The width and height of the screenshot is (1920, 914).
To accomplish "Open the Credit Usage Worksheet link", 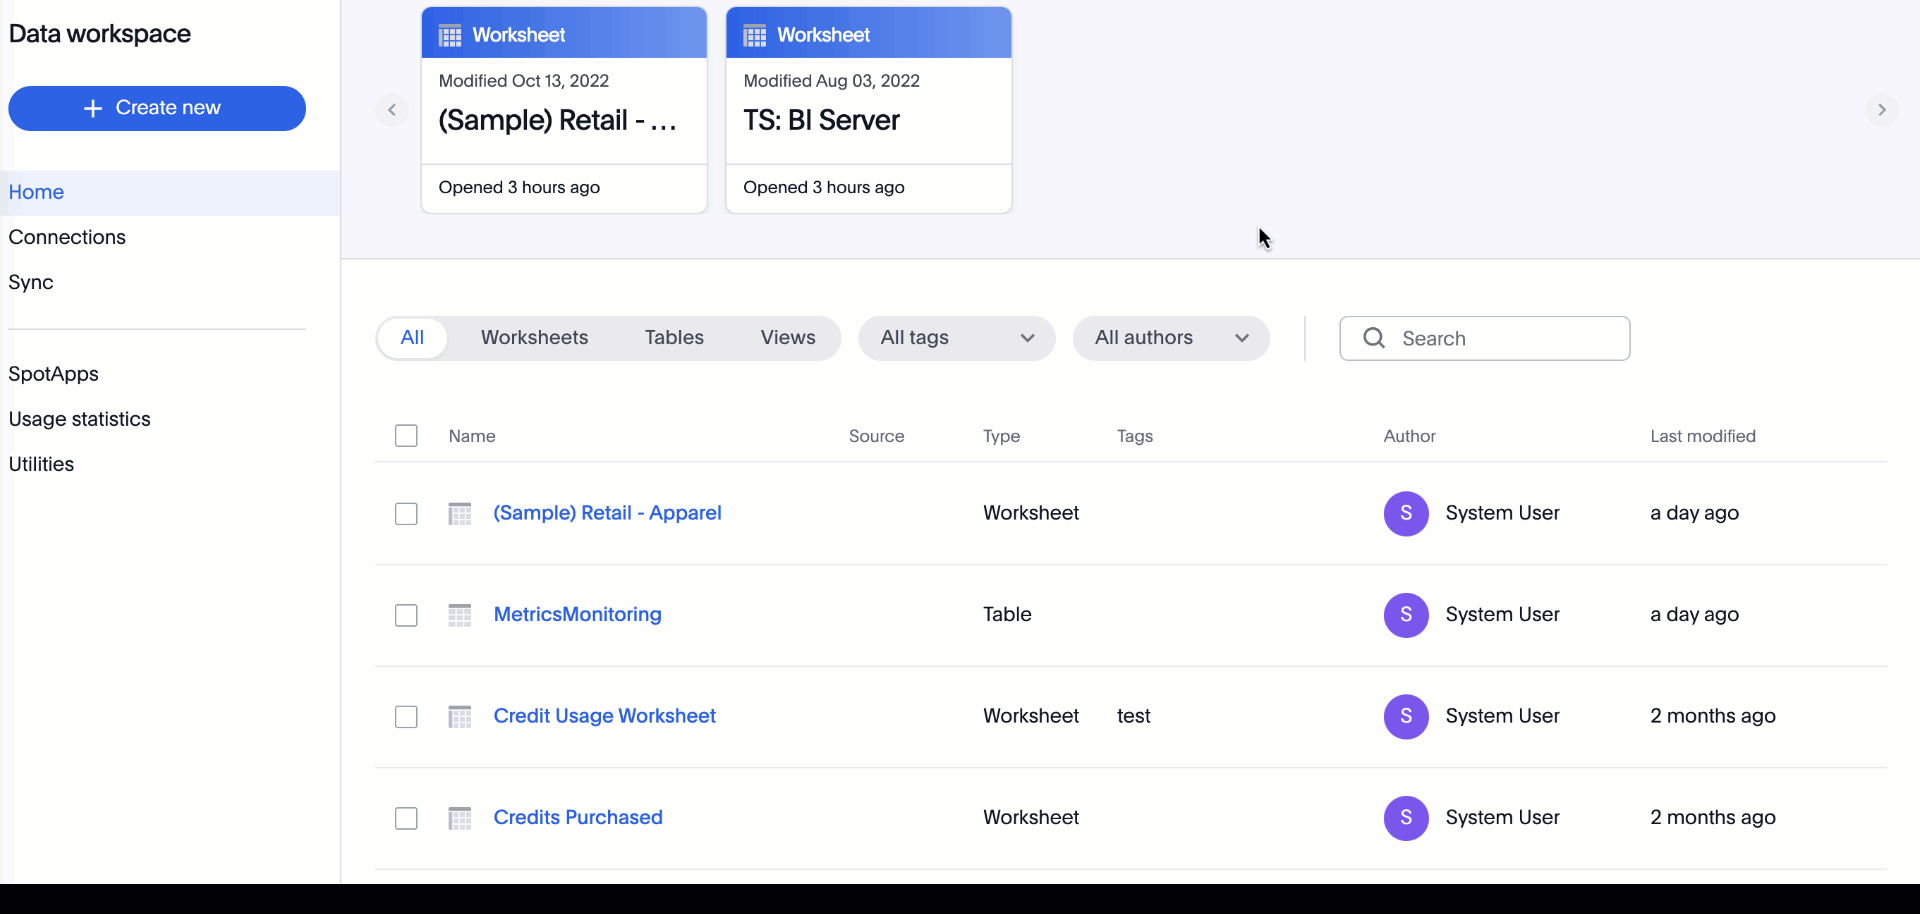I will [x=604, y=716].
